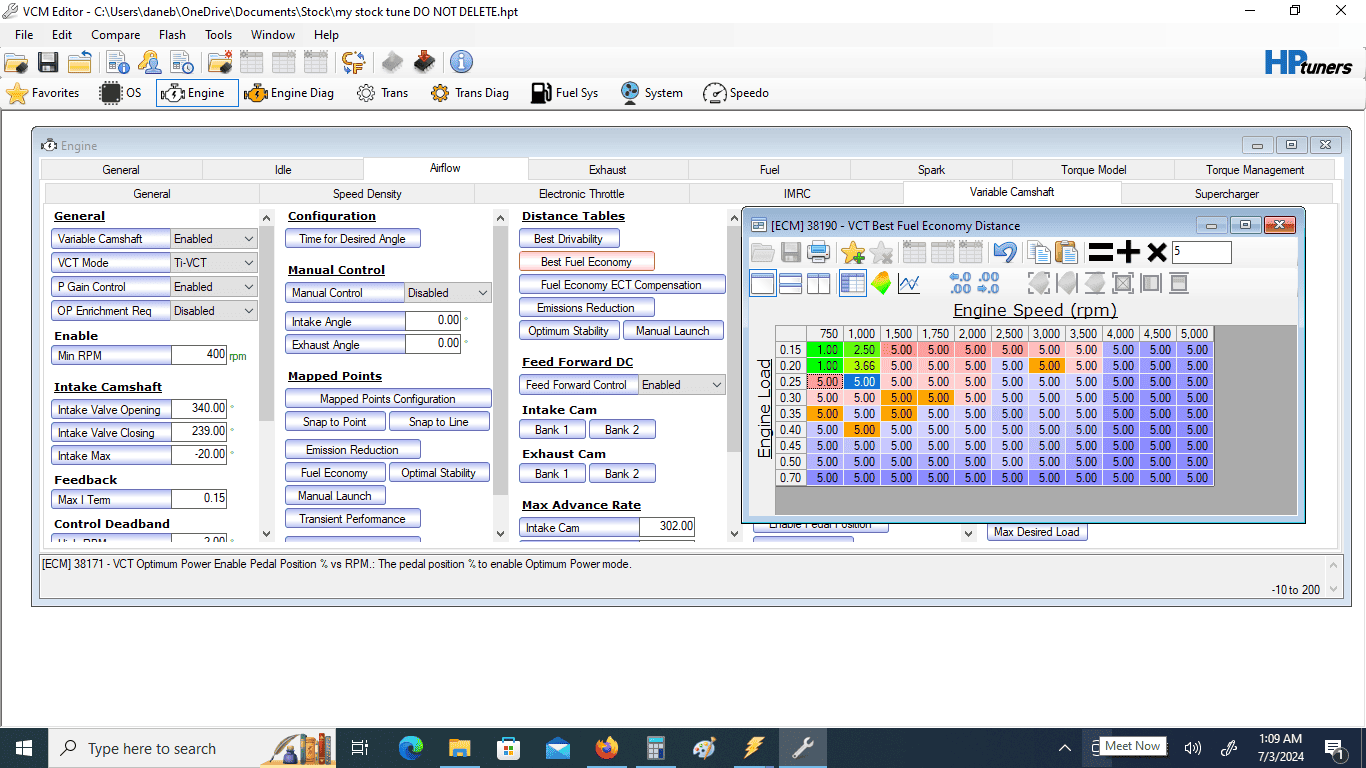1366x768 pixels.
Task: Paste values using the clipboard icon
Action: pyautogui.click(x=1066, y=252)
